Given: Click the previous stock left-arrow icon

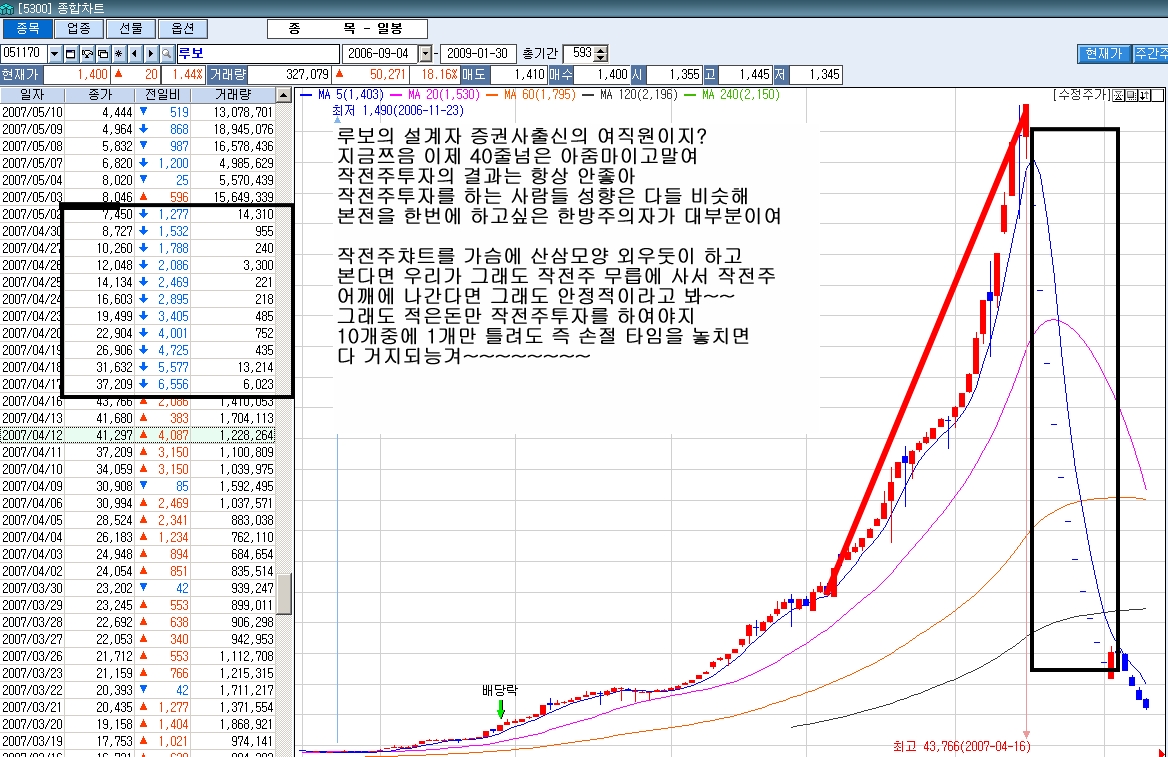Looking at the screenshot, I should [x=133, y=53].
